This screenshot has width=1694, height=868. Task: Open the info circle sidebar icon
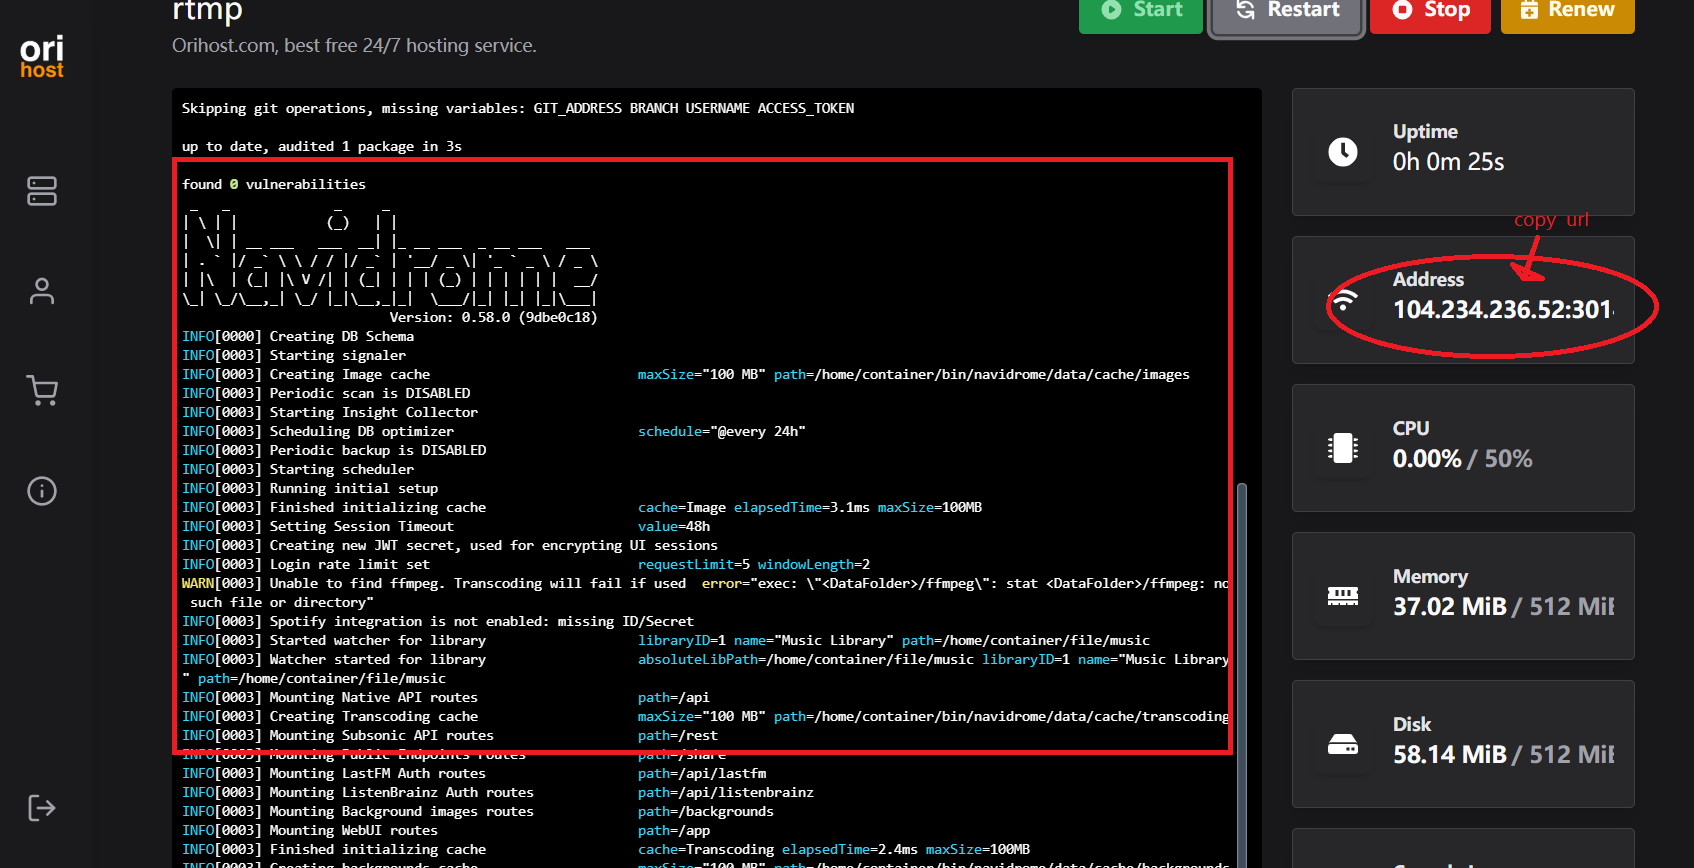(x=42, y=491)
